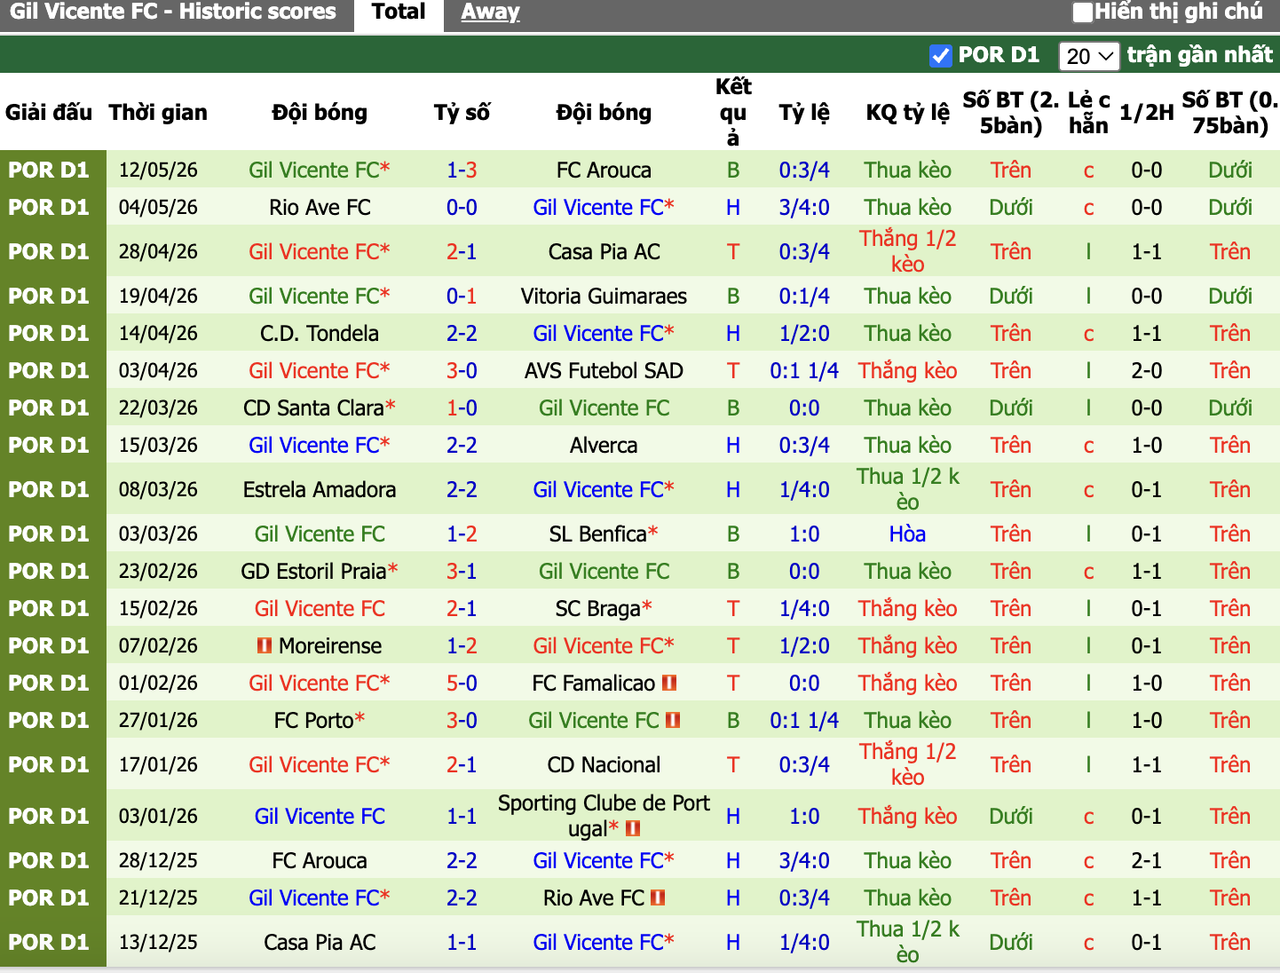This screenshot has width=1280, height=973.
Task: Open the 3-0 score versus AVS Futebol SAD
Action: coord(462,371)
